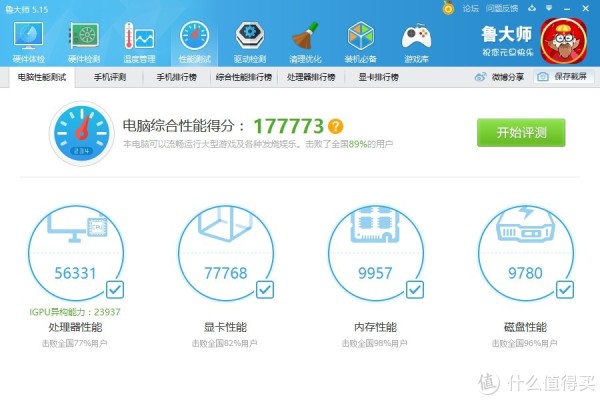Open the 温度管理 temperature management icon
The height and width of the screenshot is (400, 600).
(x=139, y=42)
